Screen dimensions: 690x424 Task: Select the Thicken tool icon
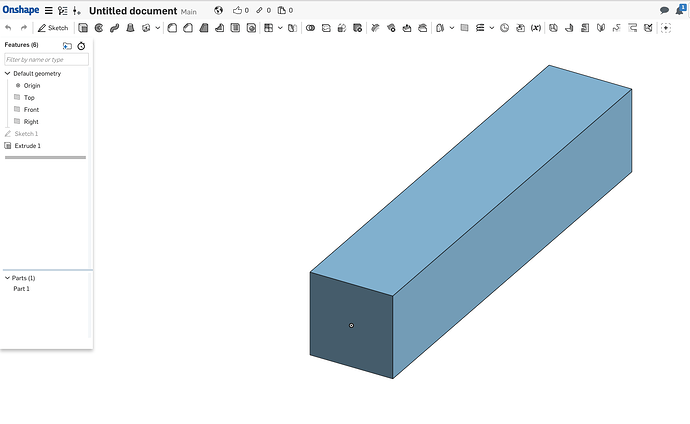coord(146,28)
